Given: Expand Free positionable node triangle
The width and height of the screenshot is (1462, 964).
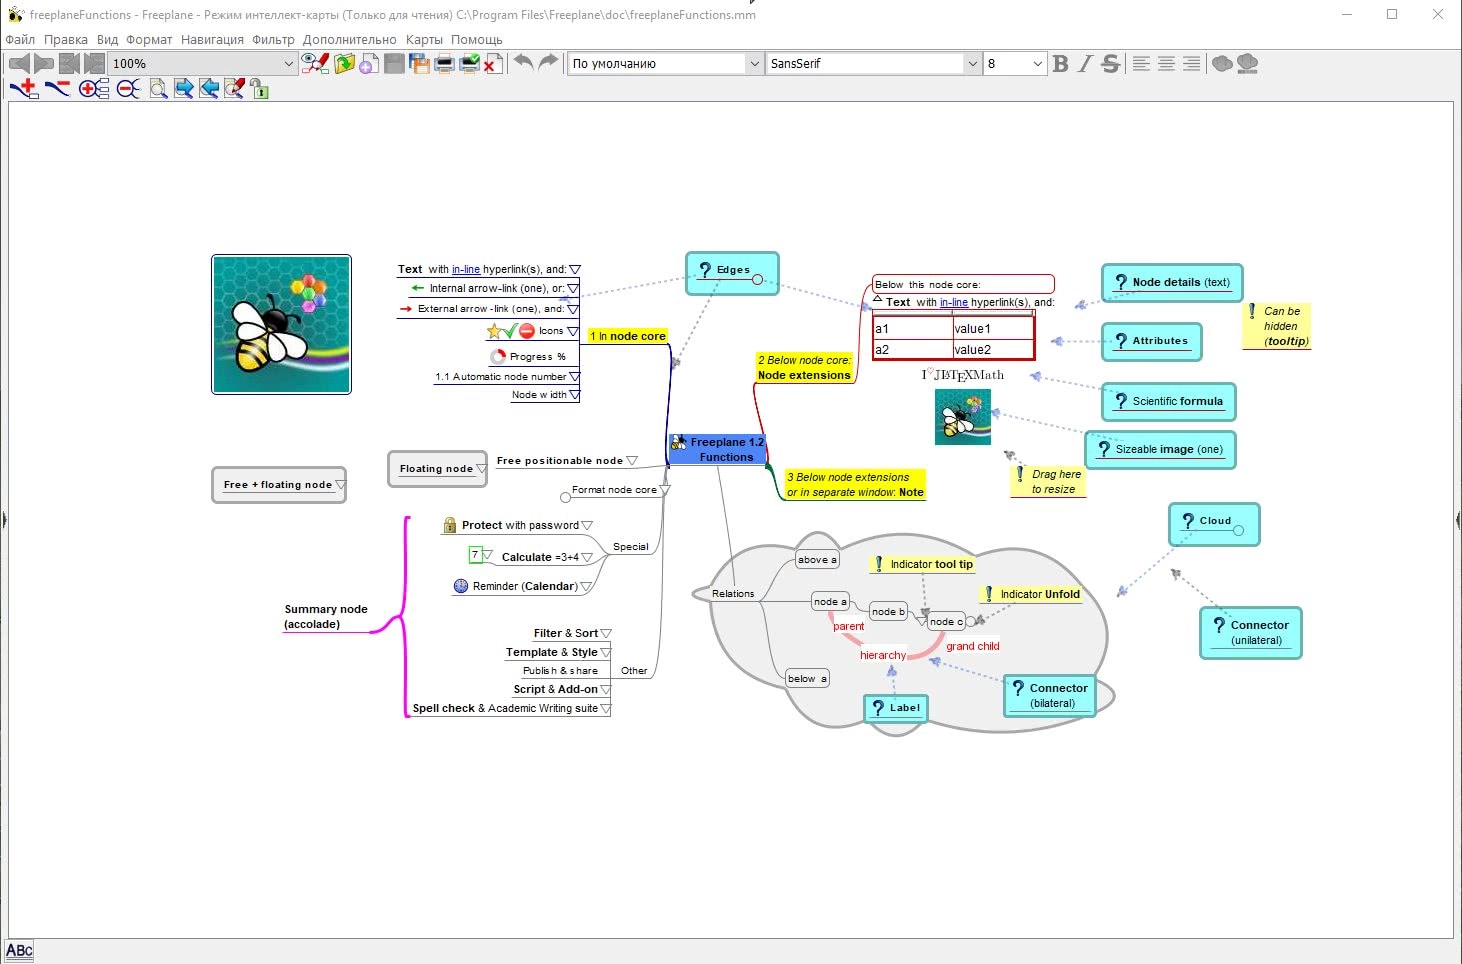Looking at the screenshot, I should click(x=632, y=461).
